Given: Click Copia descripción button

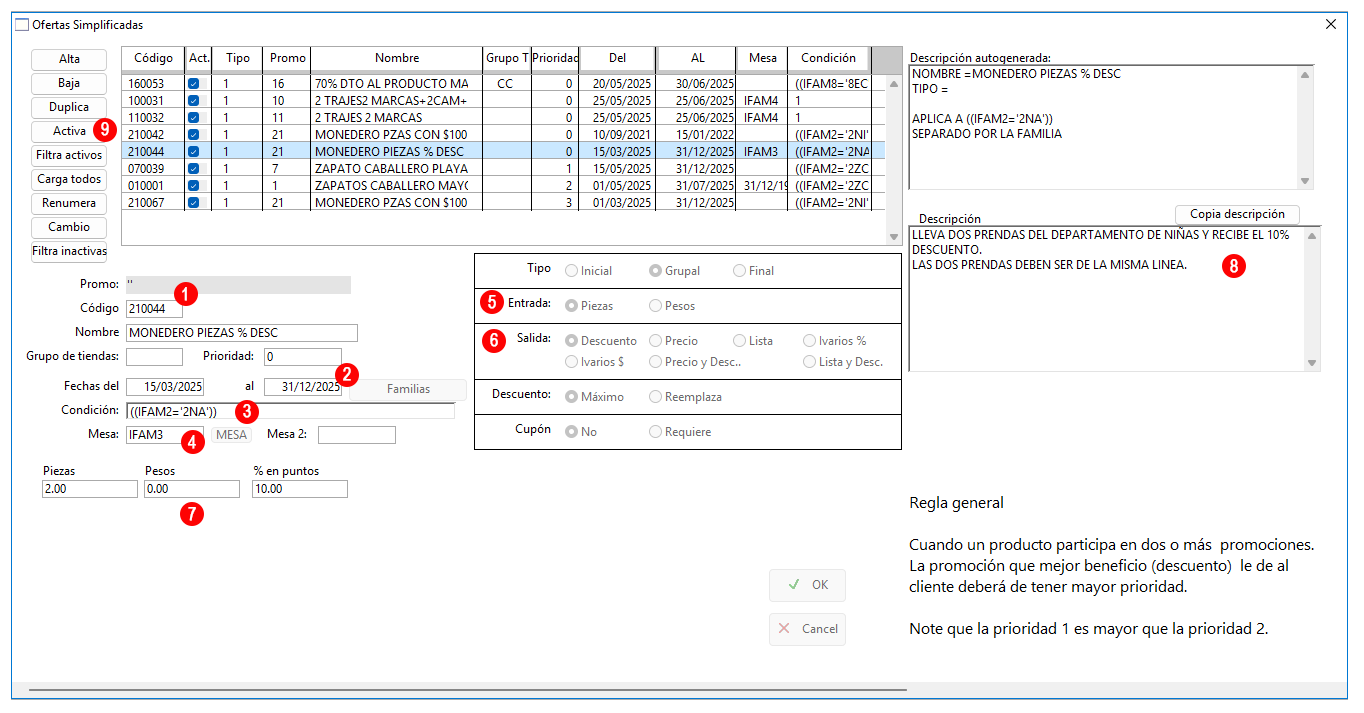Looking at the screenshot, I should tap(1237, 214).
